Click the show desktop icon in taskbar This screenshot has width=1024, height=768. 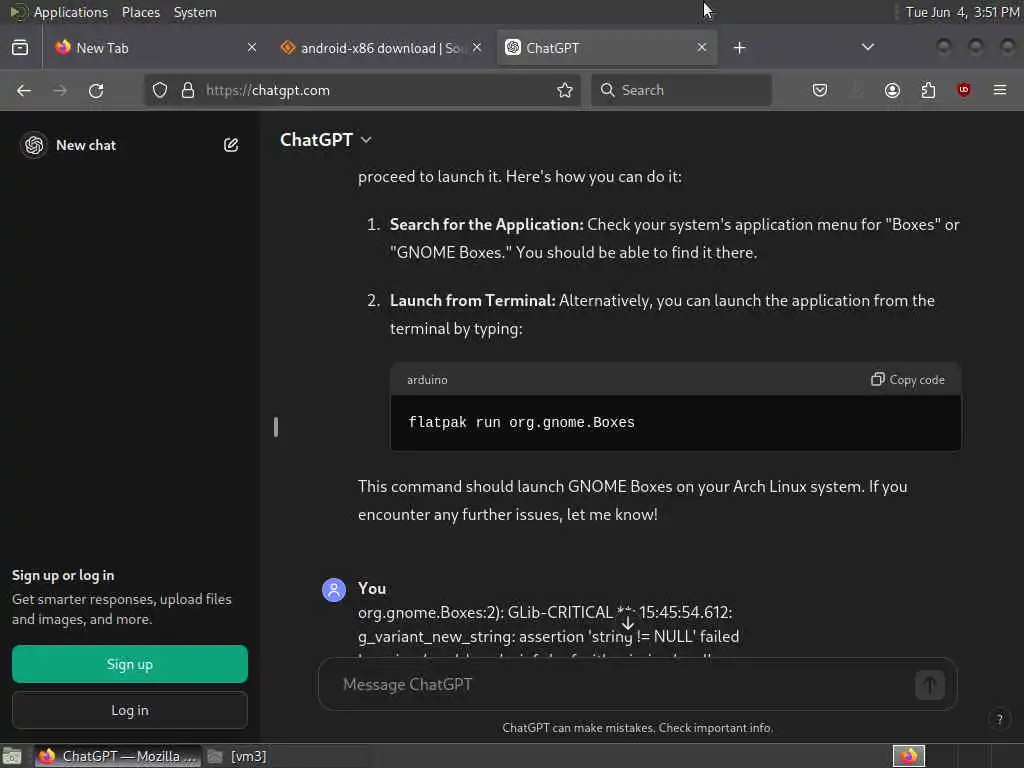12,756
